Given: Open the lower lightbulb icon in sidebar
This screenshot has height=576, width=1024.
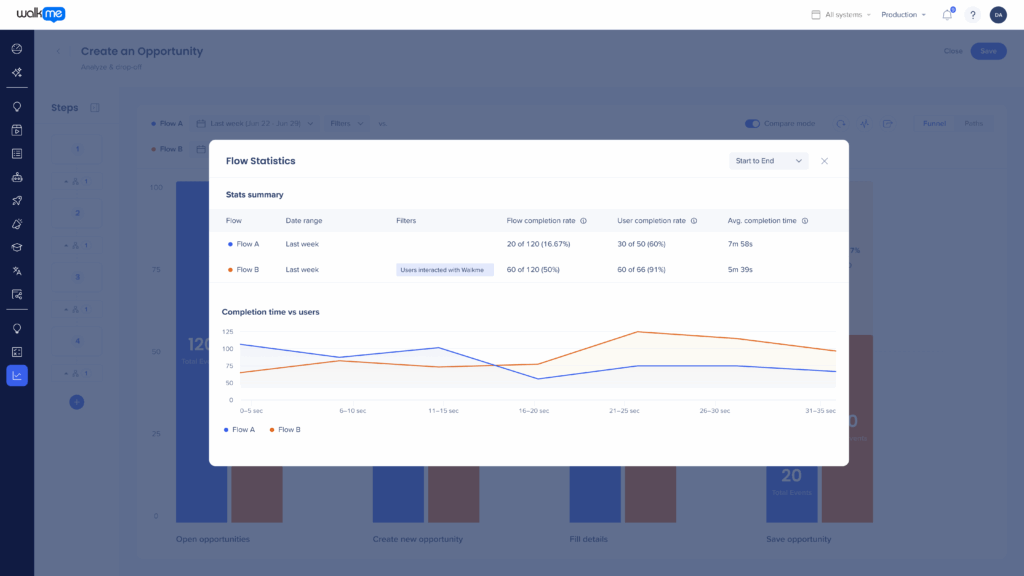Looking at the screenshot, I should [17, 328].
